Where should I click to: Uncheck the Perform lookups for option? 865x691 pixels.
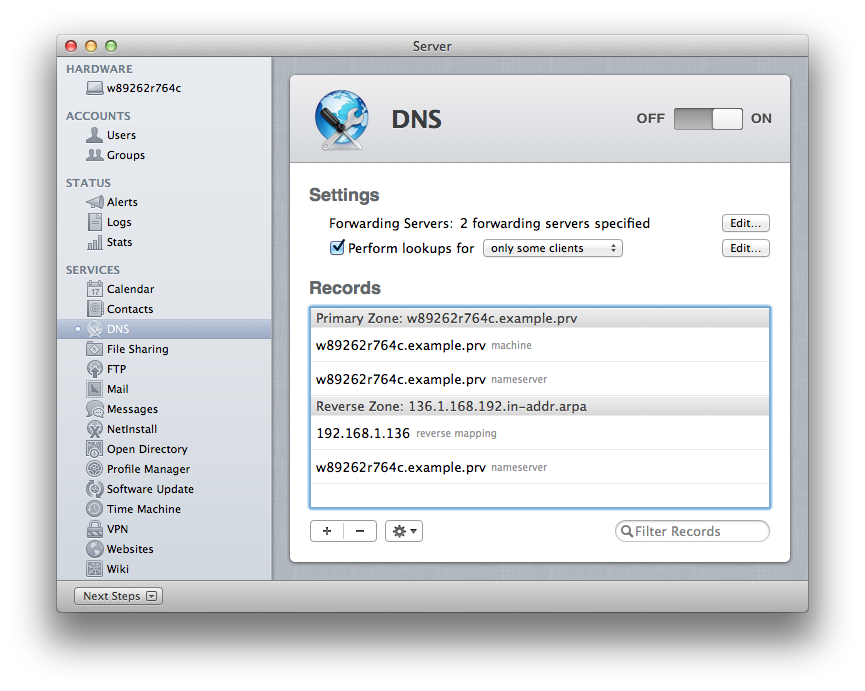[x=337, y=247]
